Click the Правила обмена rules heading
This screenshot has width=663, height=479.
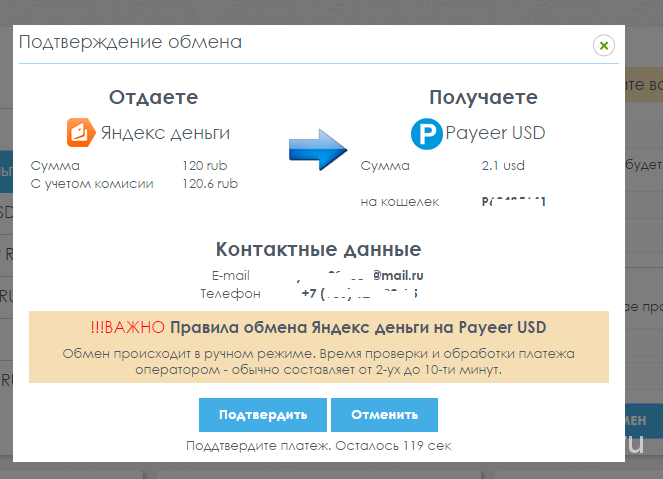[358, 328]
